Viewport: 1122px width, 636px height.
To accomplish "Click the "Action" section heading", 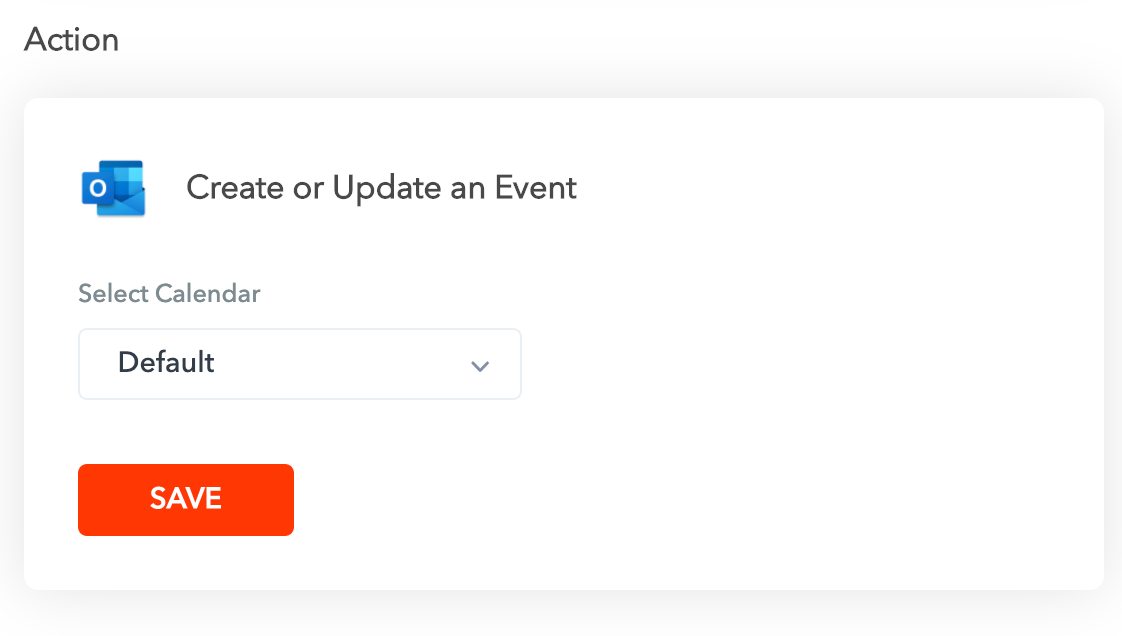I will [x=71, y=40].
